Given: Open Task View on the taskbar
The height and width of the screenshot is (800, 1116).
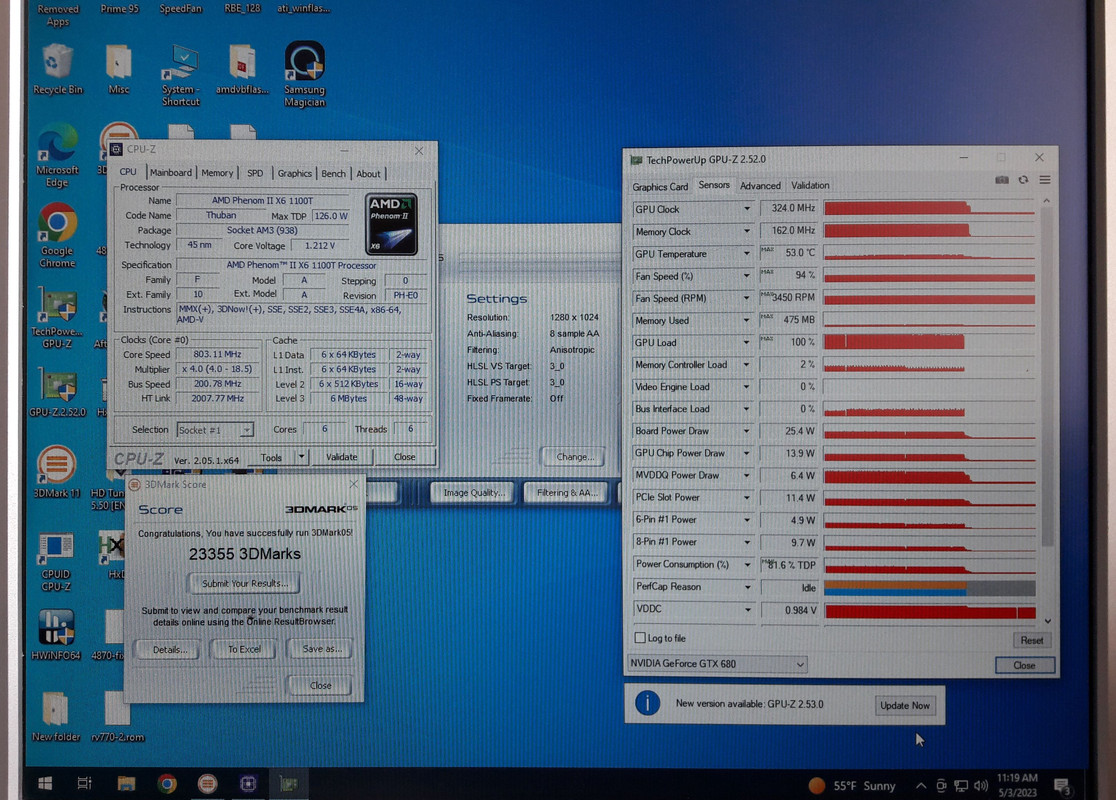Looking at the screenshot, I should [84, 784].
